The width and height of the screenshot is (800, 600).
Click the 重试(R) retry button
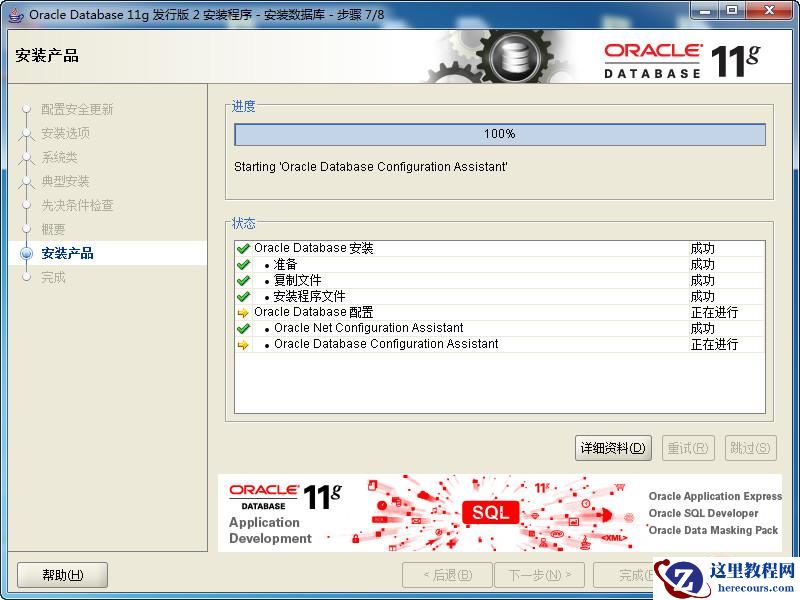688,448
